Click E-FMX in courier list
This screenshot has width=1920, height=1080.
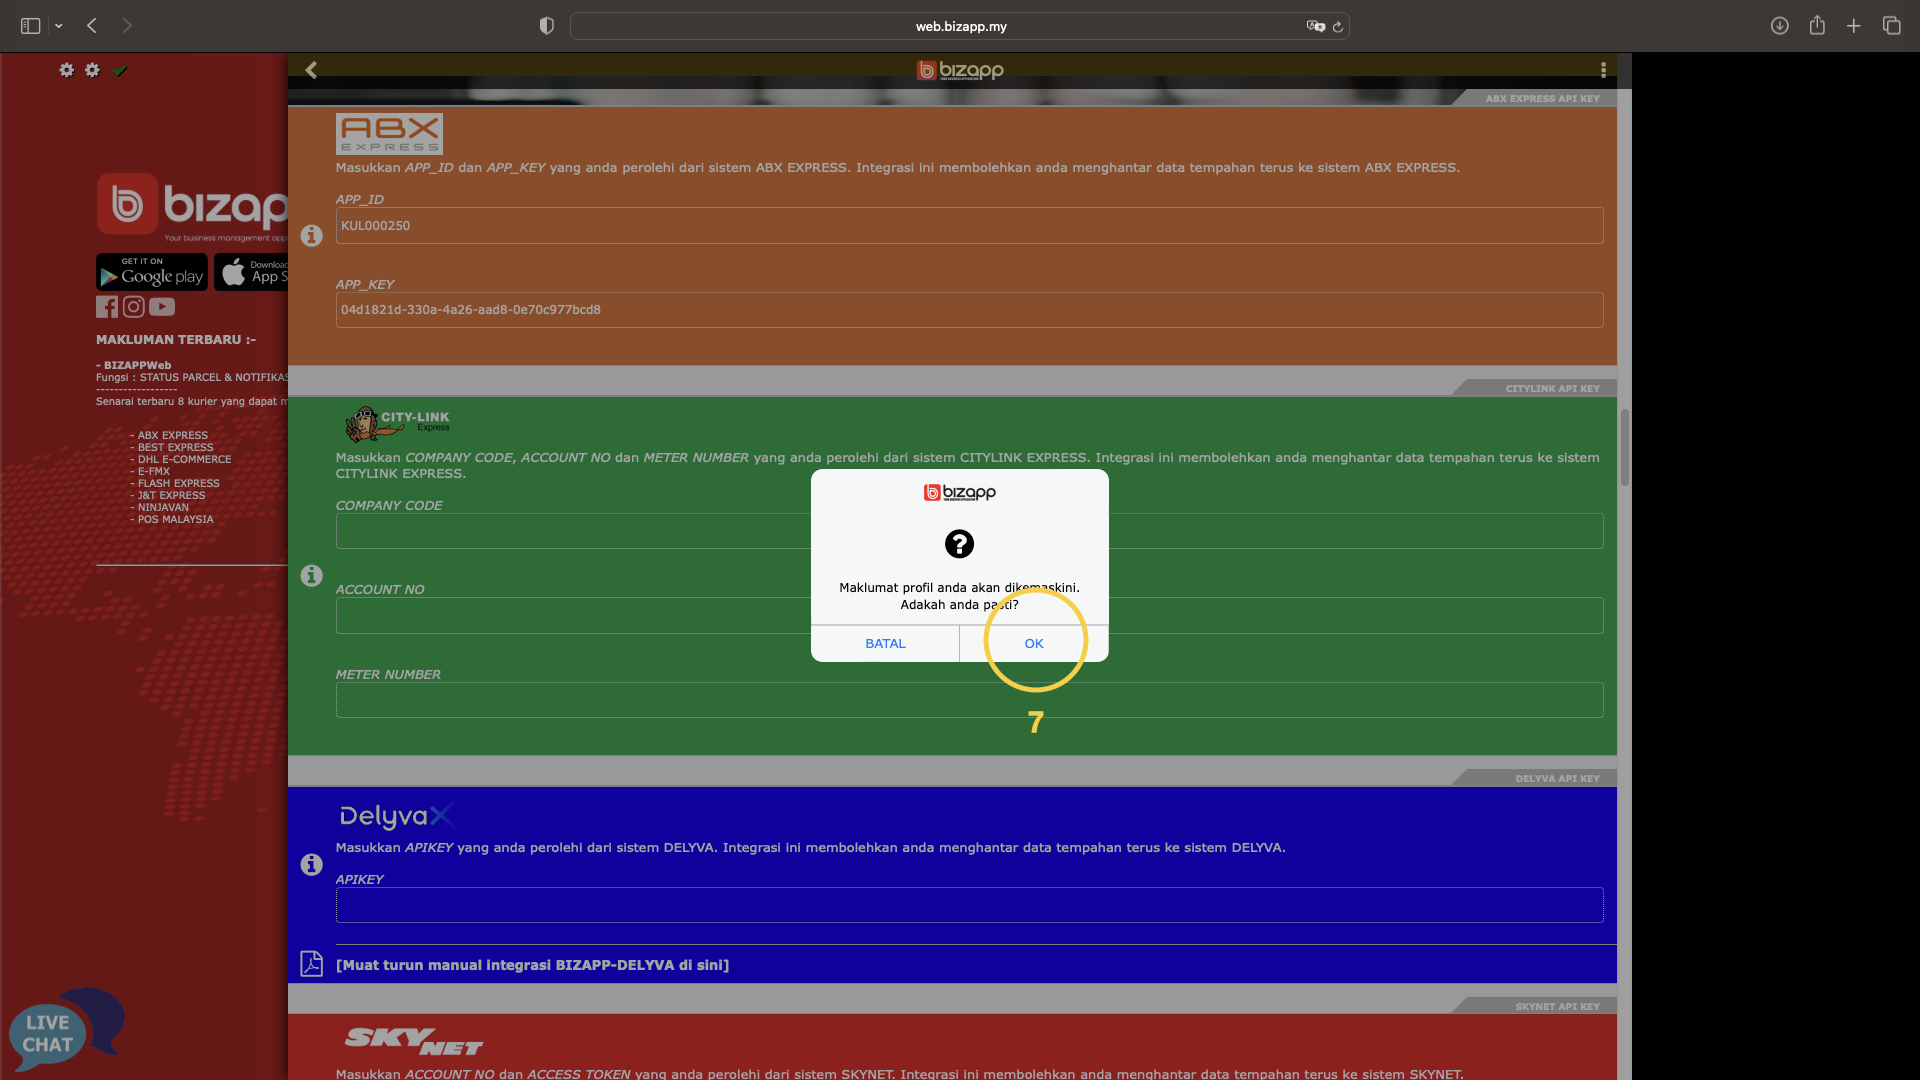tap(154, 472)
